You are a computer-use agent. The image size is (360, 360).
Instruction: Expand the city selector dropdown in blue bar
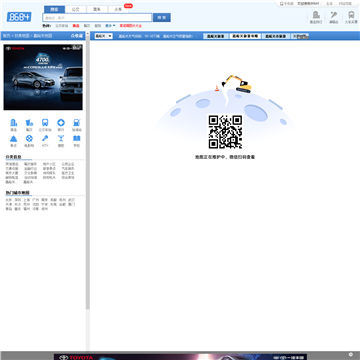point(104,36)
